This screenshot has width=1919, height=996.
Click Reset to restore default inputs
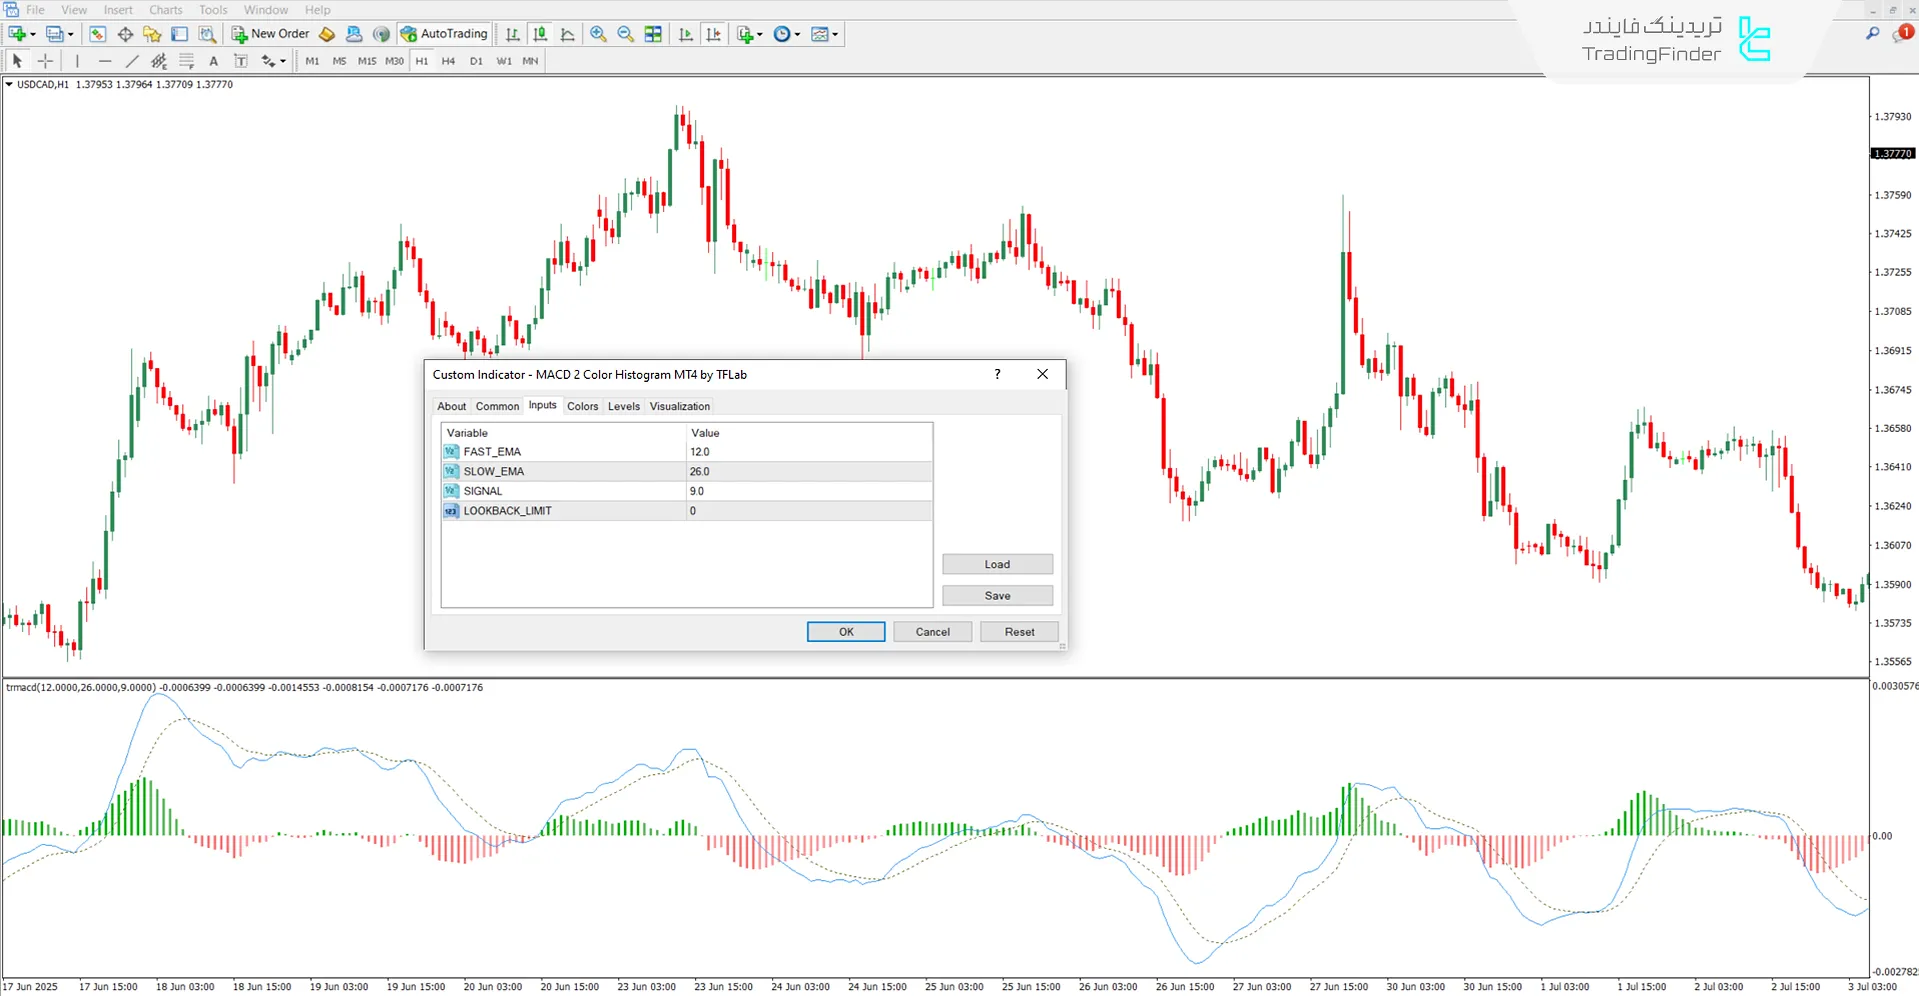click(x=1019, y=632)
